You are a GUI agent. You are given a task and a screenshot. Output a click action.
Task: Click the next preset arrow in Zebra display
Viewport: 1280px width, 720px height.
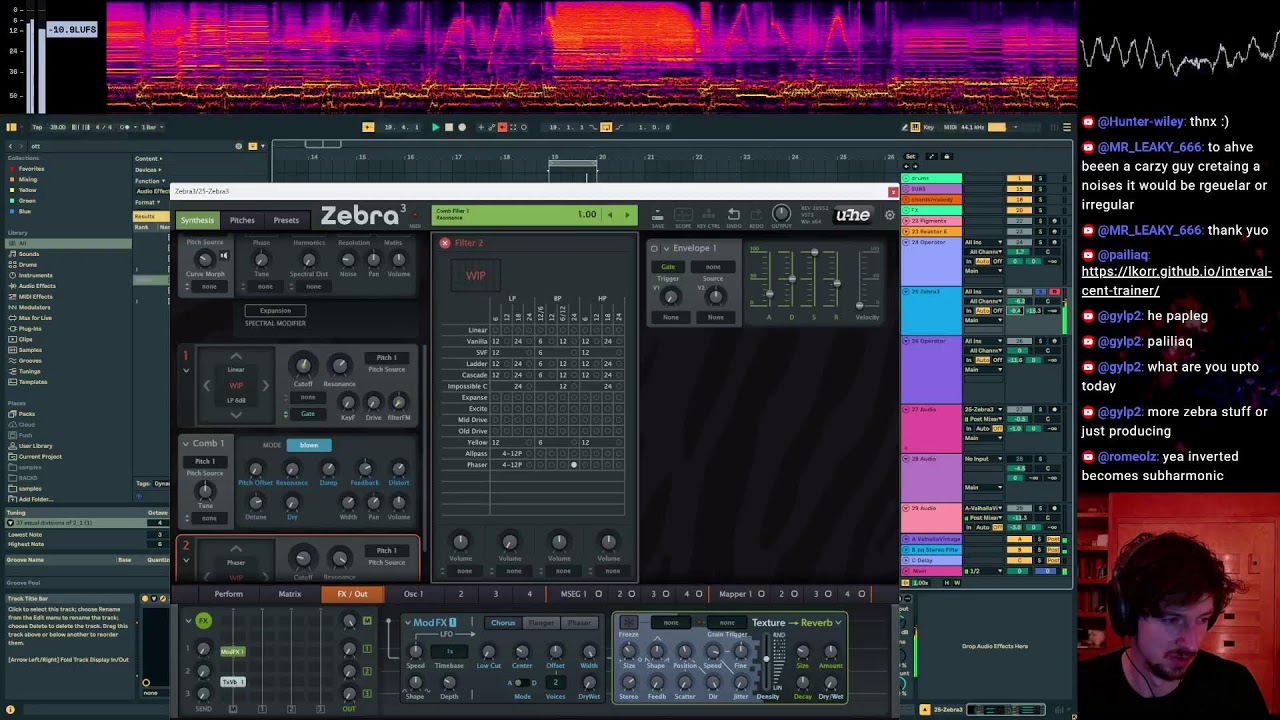pyautogui.click(x=627, y=215)
